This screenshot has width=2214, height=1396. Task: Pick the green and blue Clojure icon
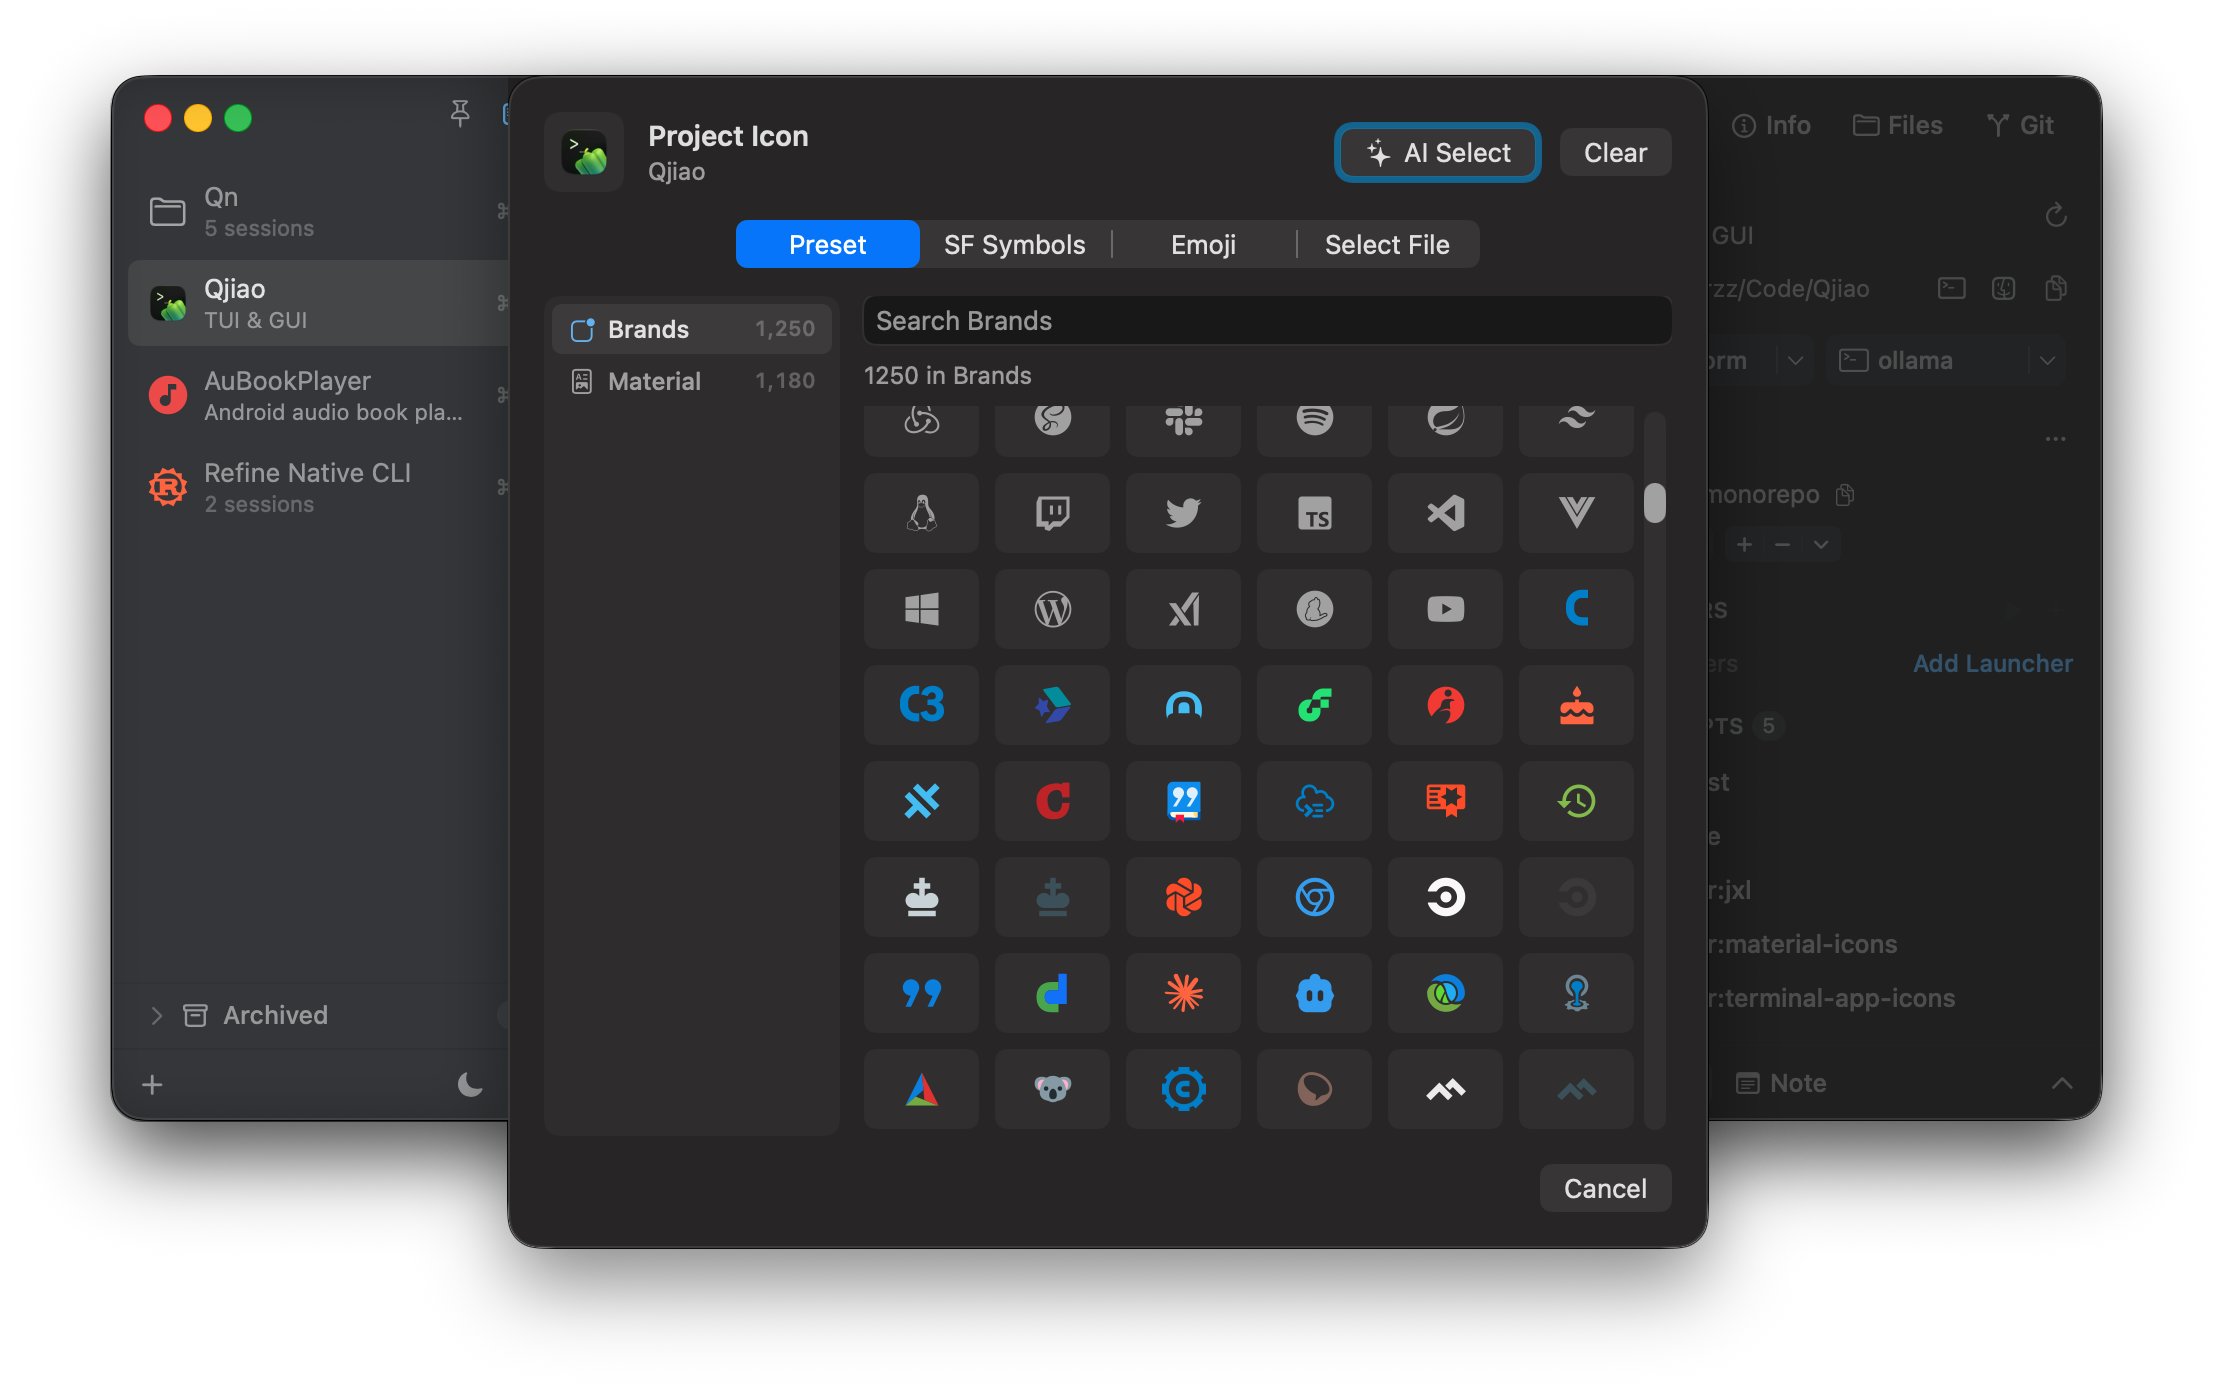coord(1445,993)
